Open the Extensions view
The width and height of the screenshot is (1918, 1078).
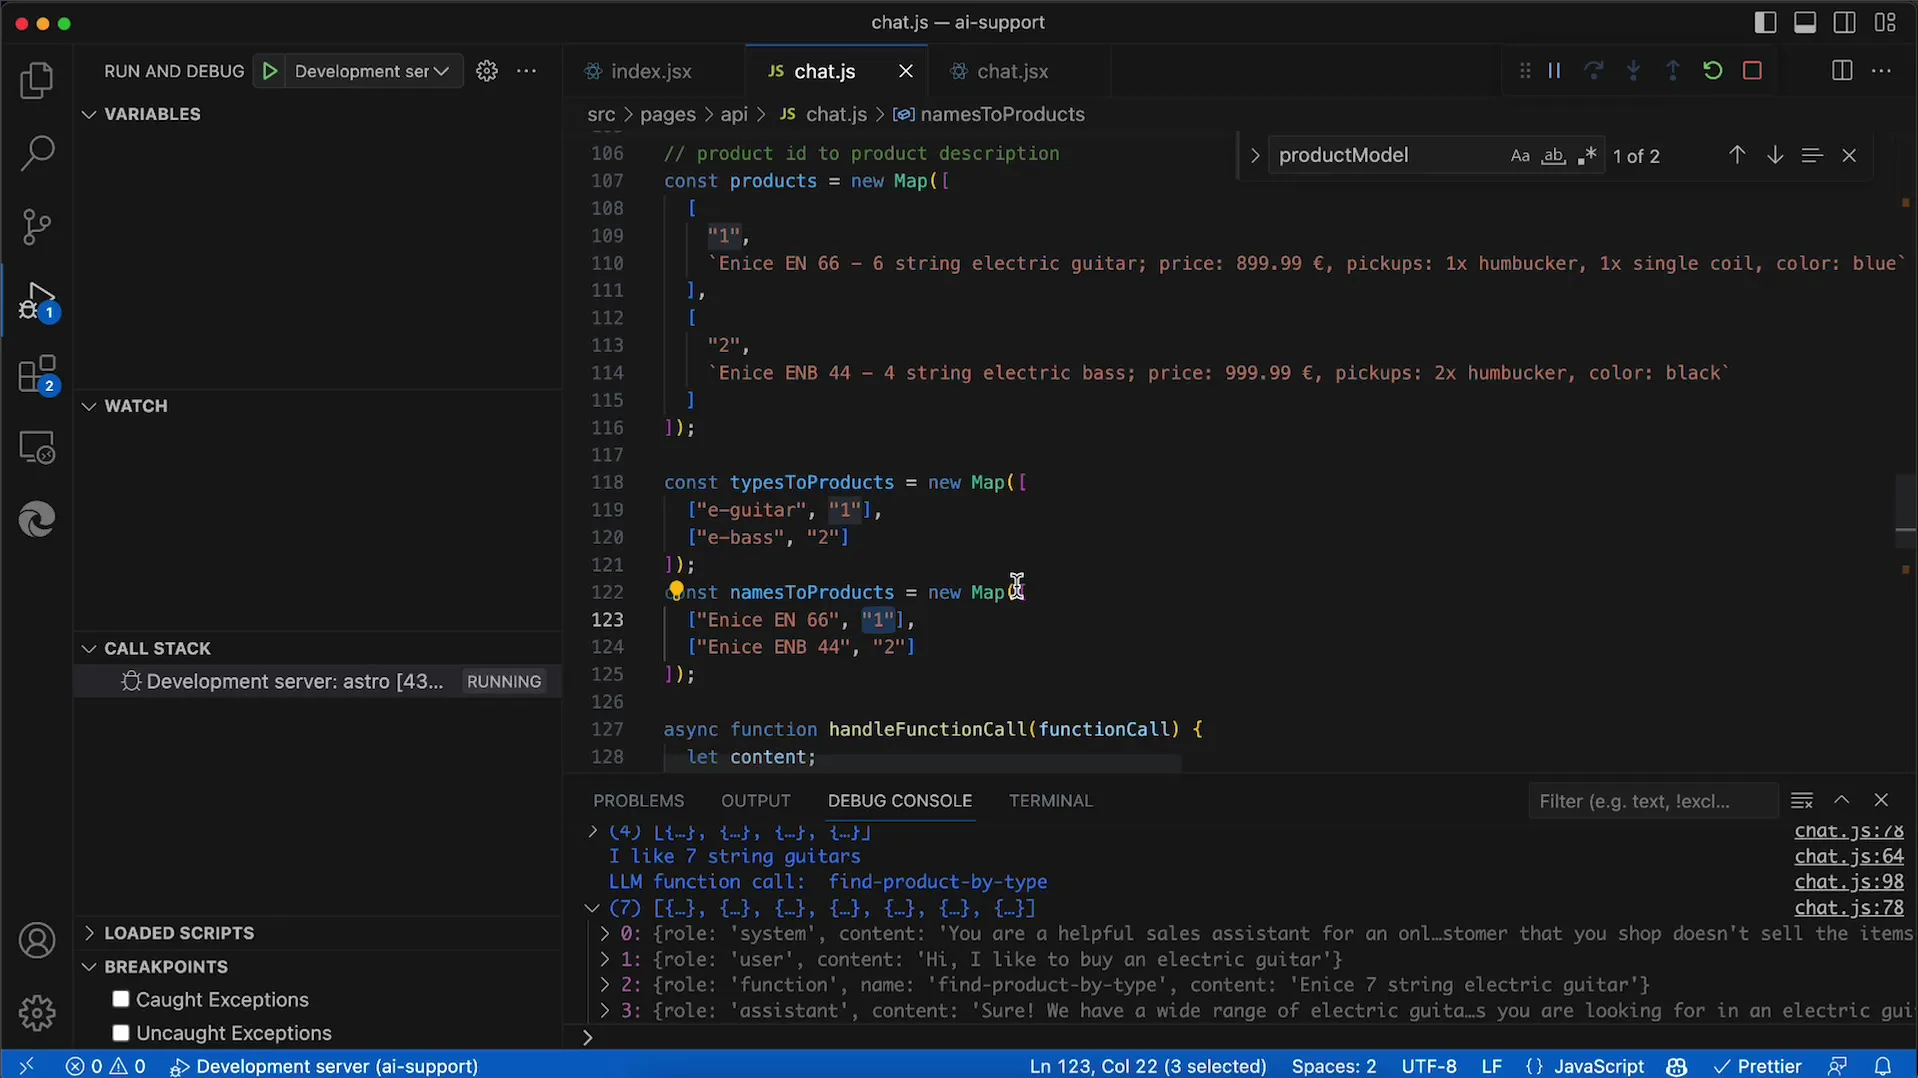[37, 375]
